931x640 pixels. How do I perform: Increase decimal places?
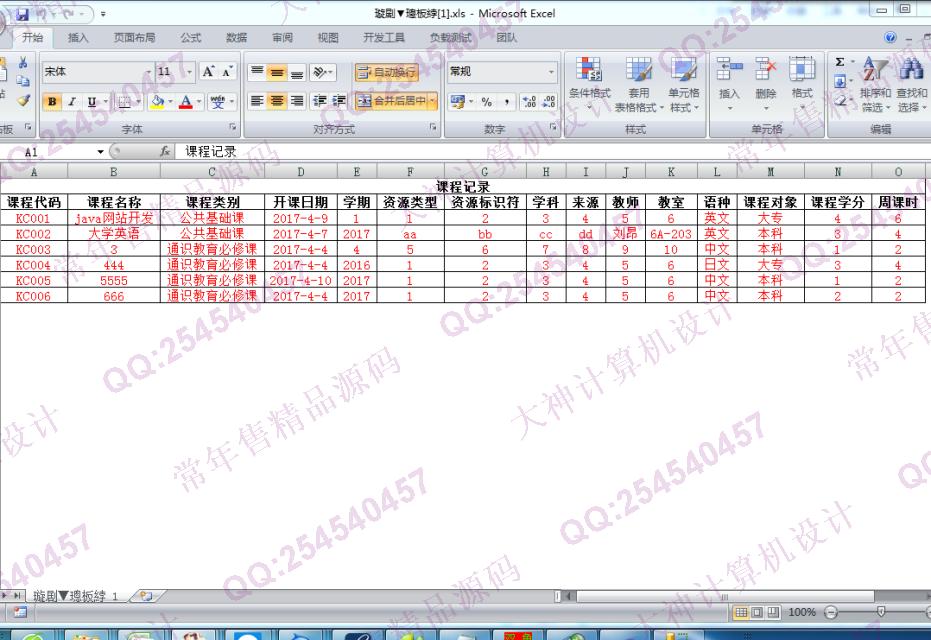point(530,102)
